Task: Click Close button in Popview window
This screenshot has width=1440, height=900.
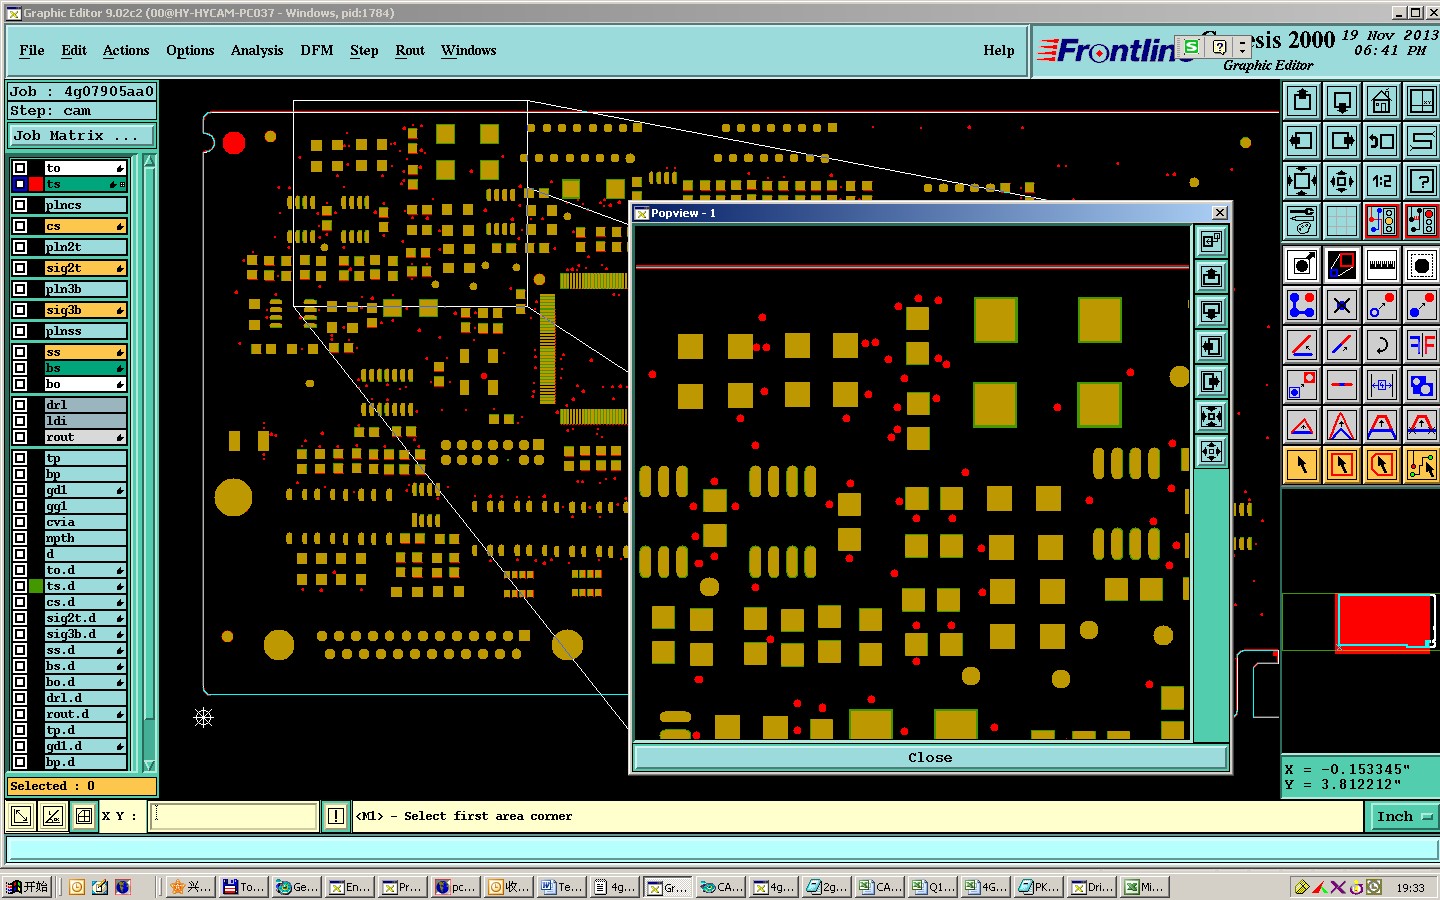Action: click(930, 757)
